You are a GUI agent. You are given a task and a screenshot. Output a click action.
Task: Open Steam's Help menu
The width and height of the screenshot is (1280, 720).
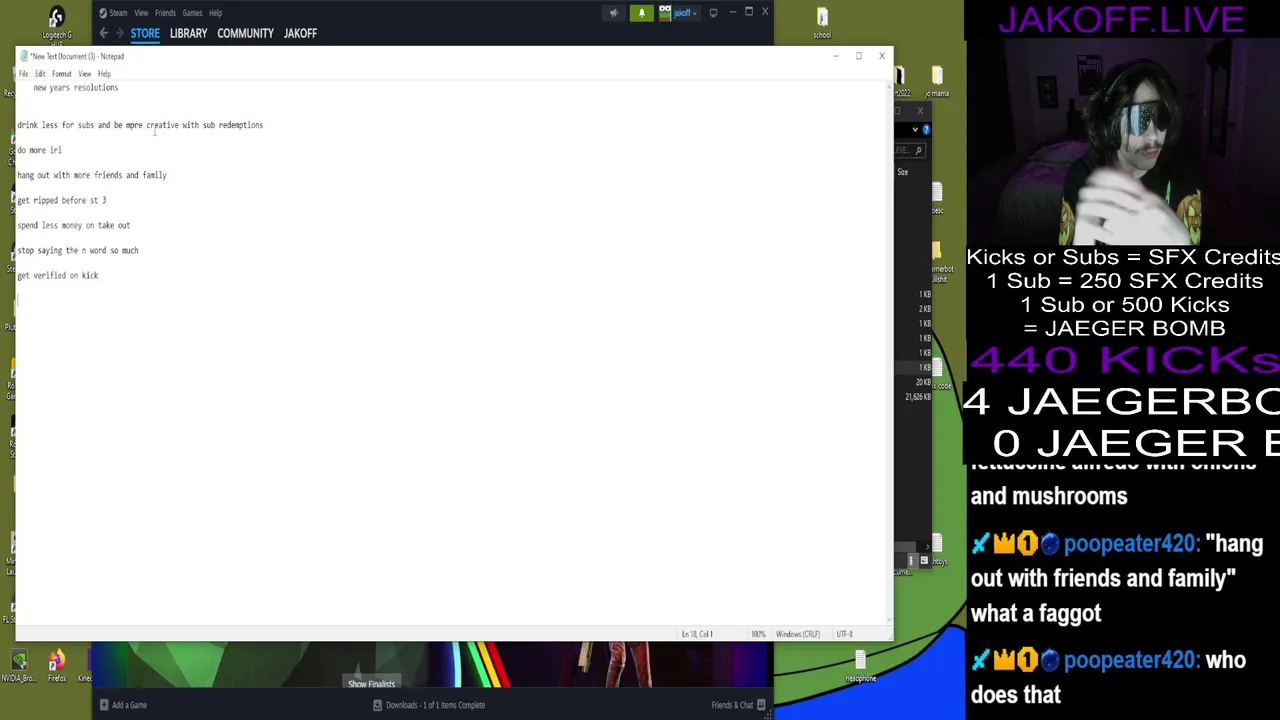215,13
